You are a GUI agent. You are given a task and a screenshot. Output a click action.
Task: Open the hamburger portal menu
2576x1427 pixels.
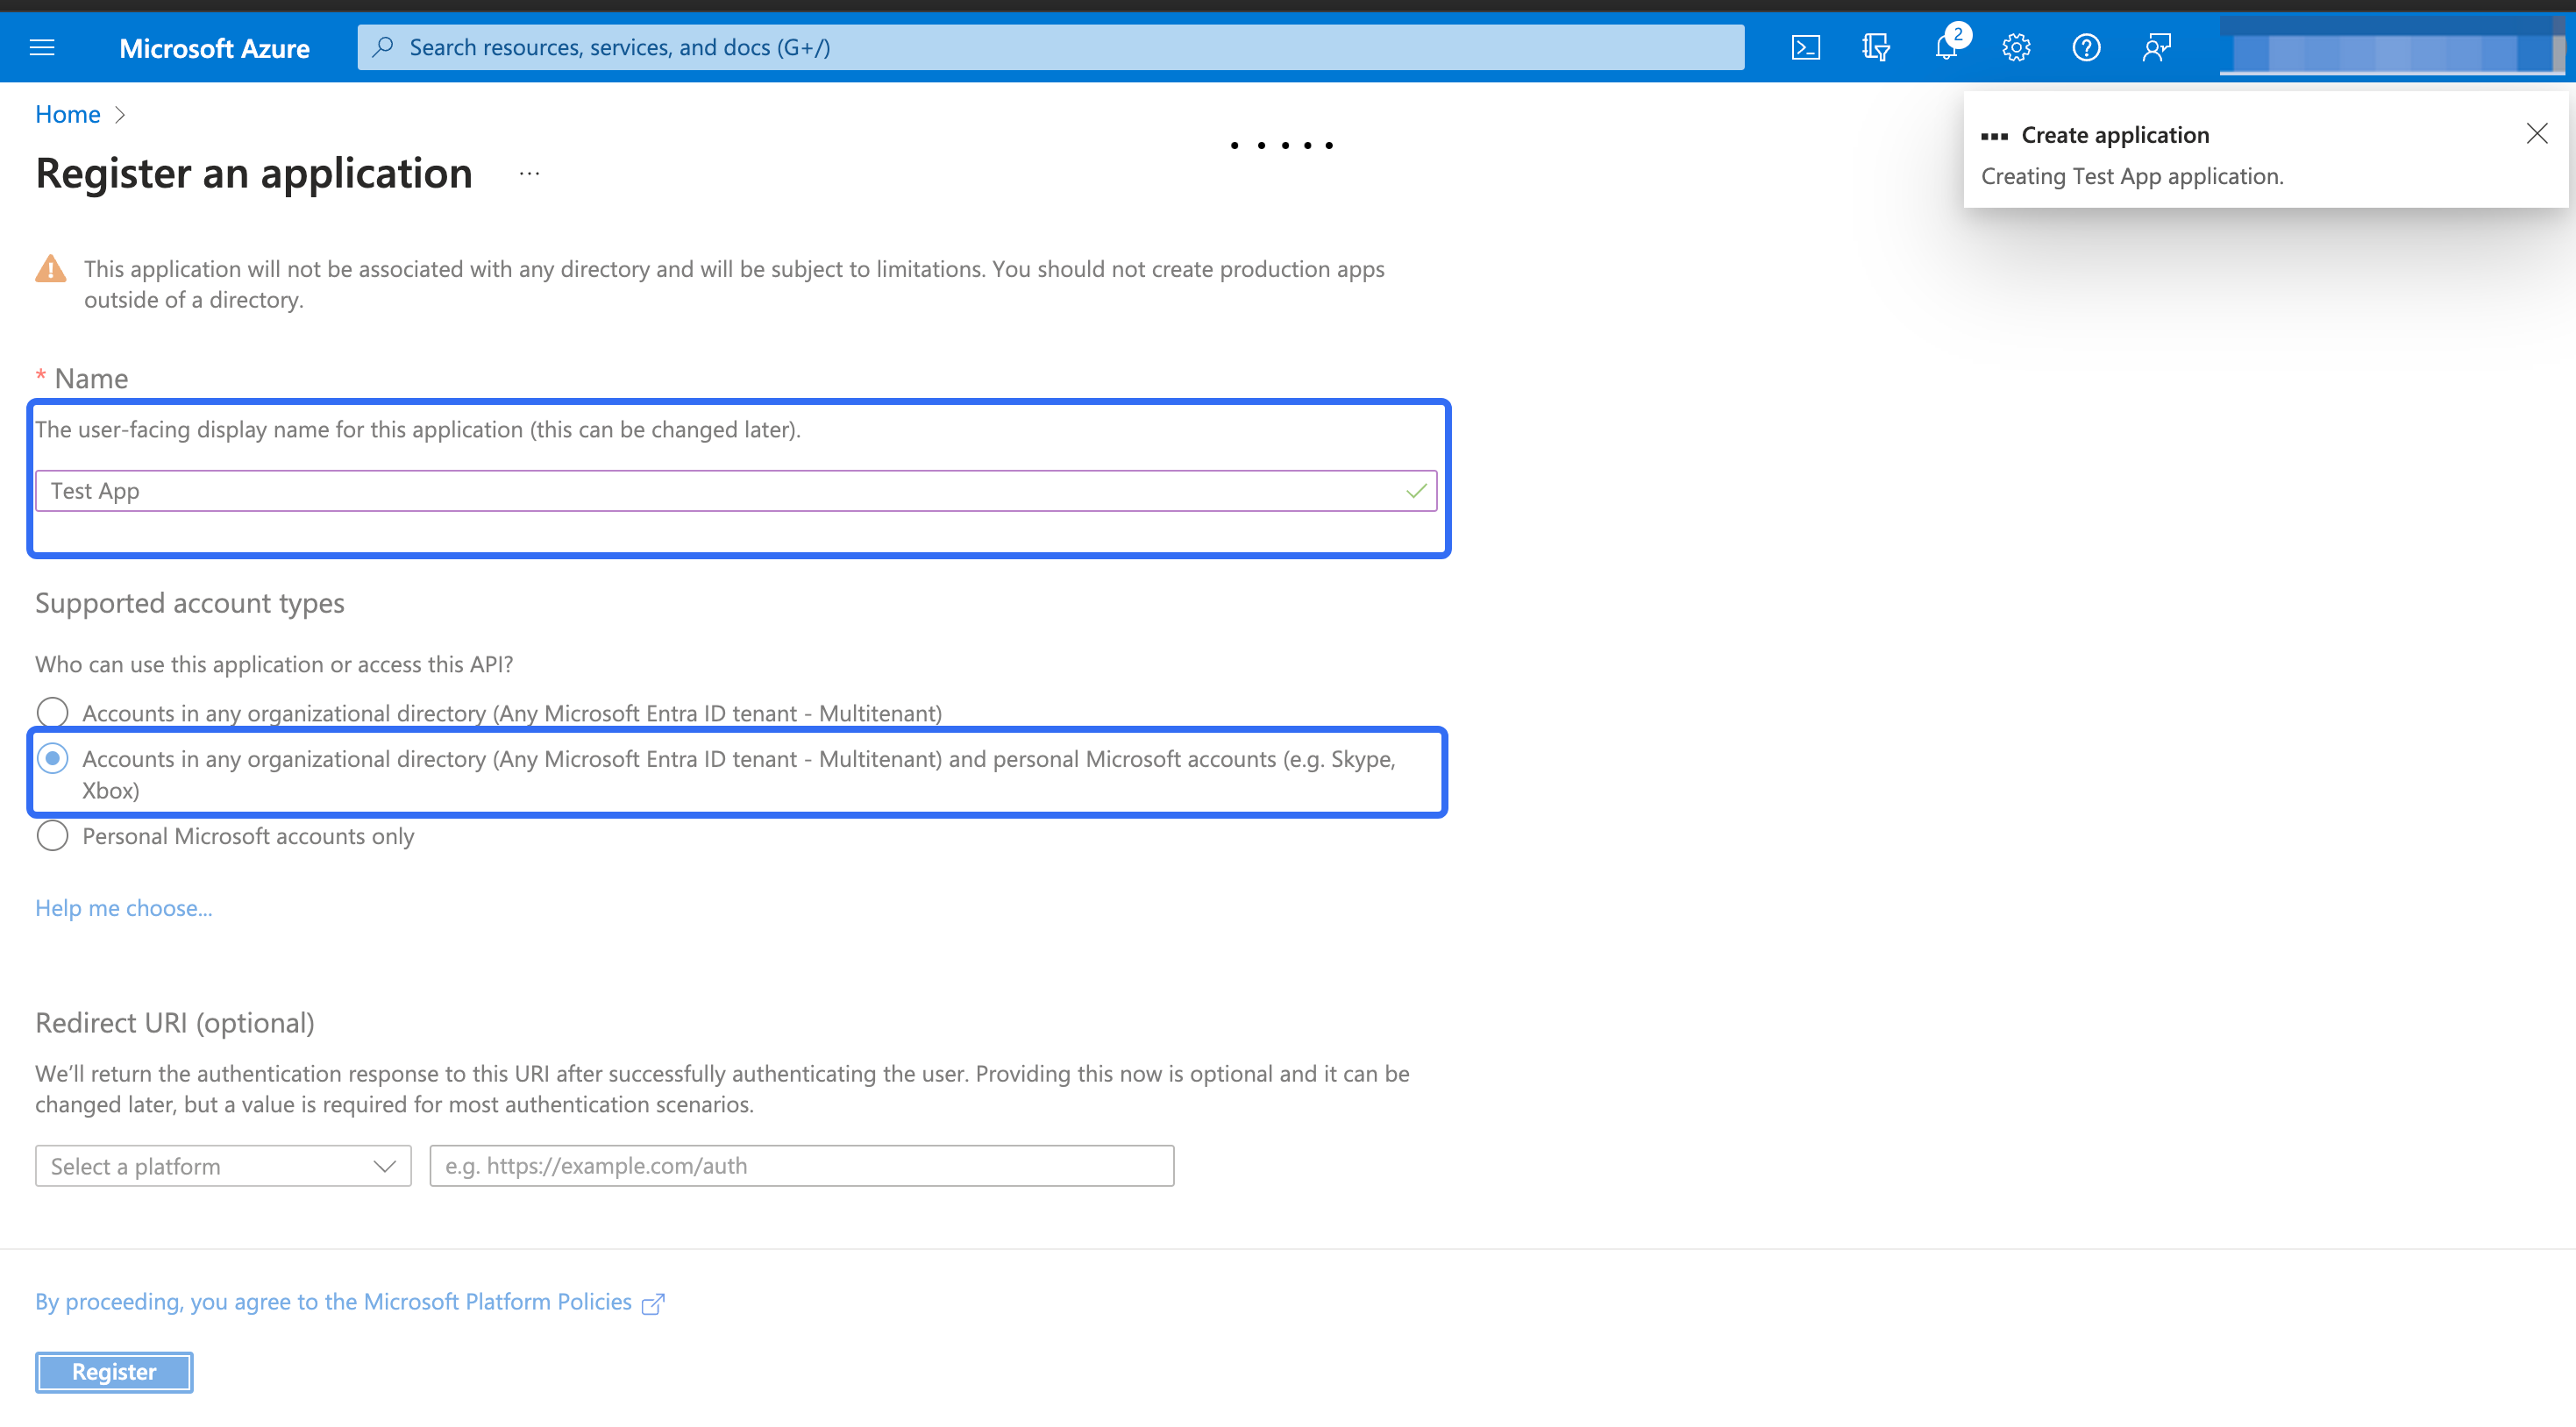(42, 47)
